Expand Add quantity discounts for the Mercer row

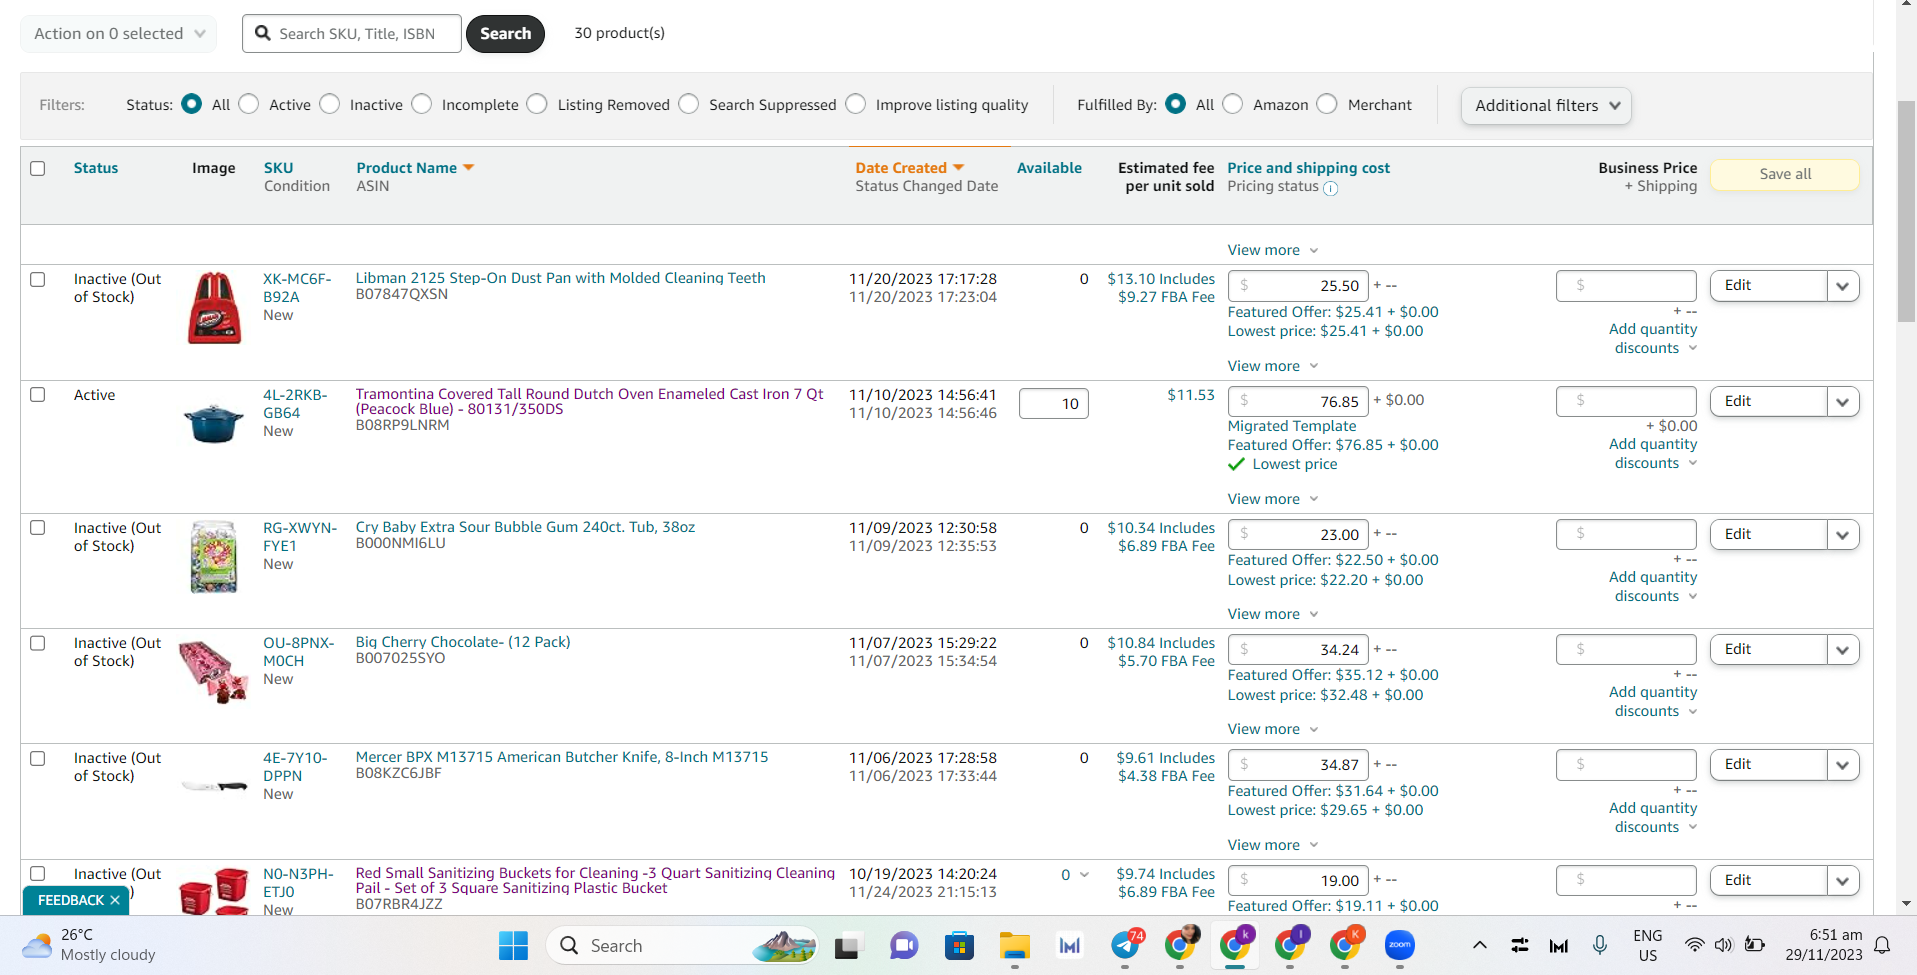[1653, 817]
